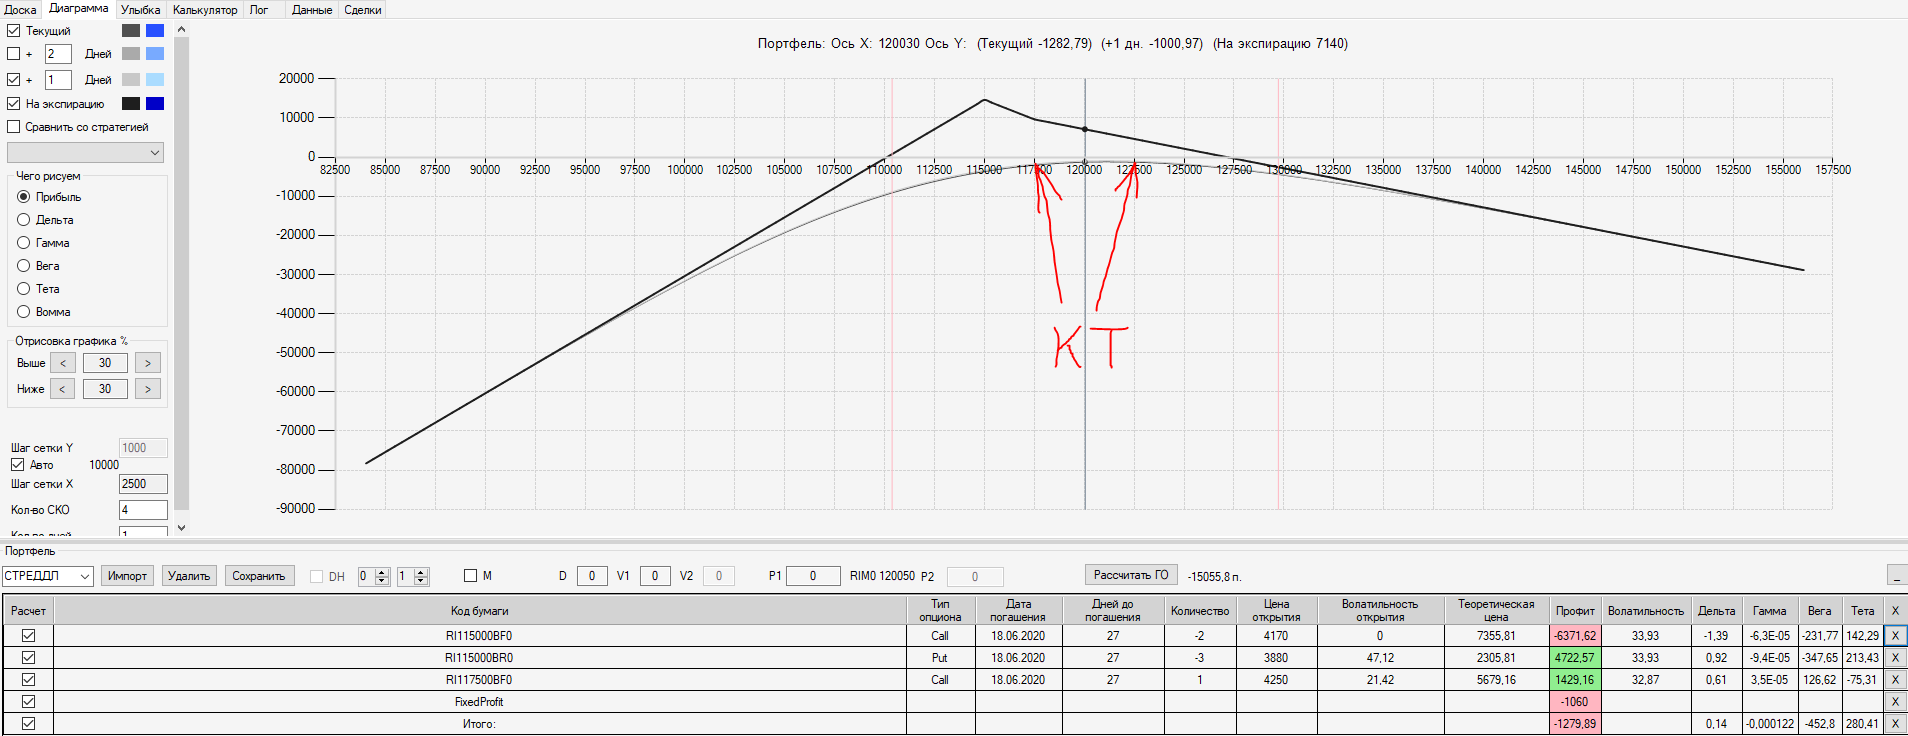
Task: Click the X column header of the table
Action: pyautogui.click(x=1895, y=611)
